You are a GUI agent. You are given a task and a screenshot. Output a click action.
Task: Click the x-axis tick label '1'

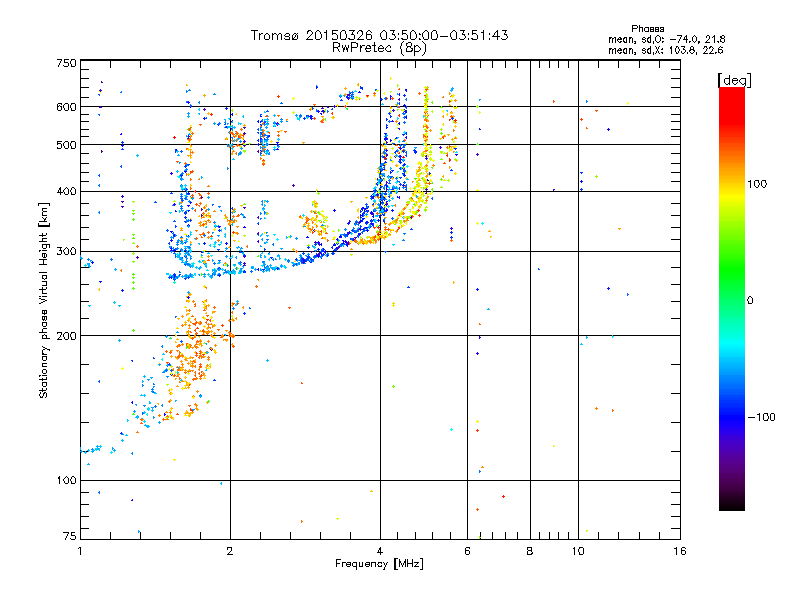point(80,551)
